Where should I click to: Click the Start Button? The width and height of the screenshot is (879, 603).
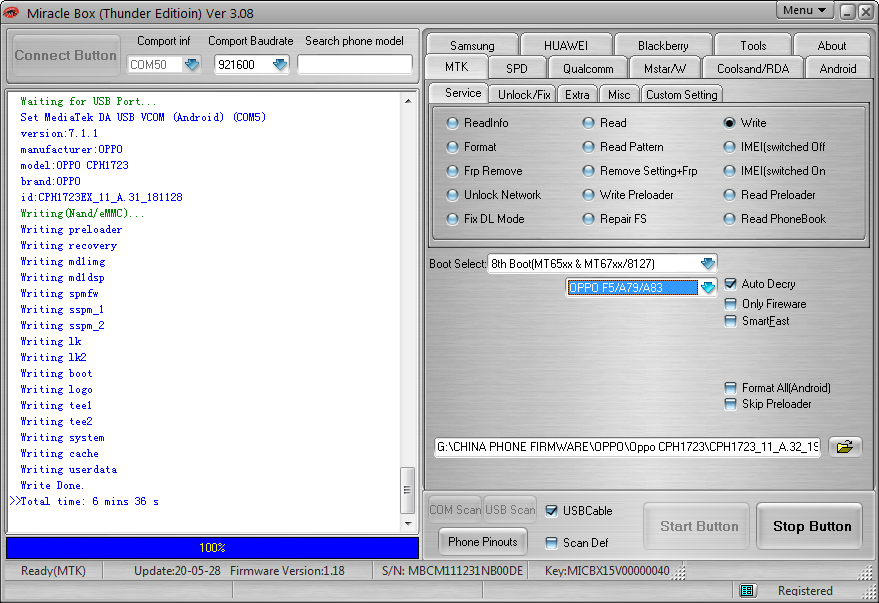698,526
